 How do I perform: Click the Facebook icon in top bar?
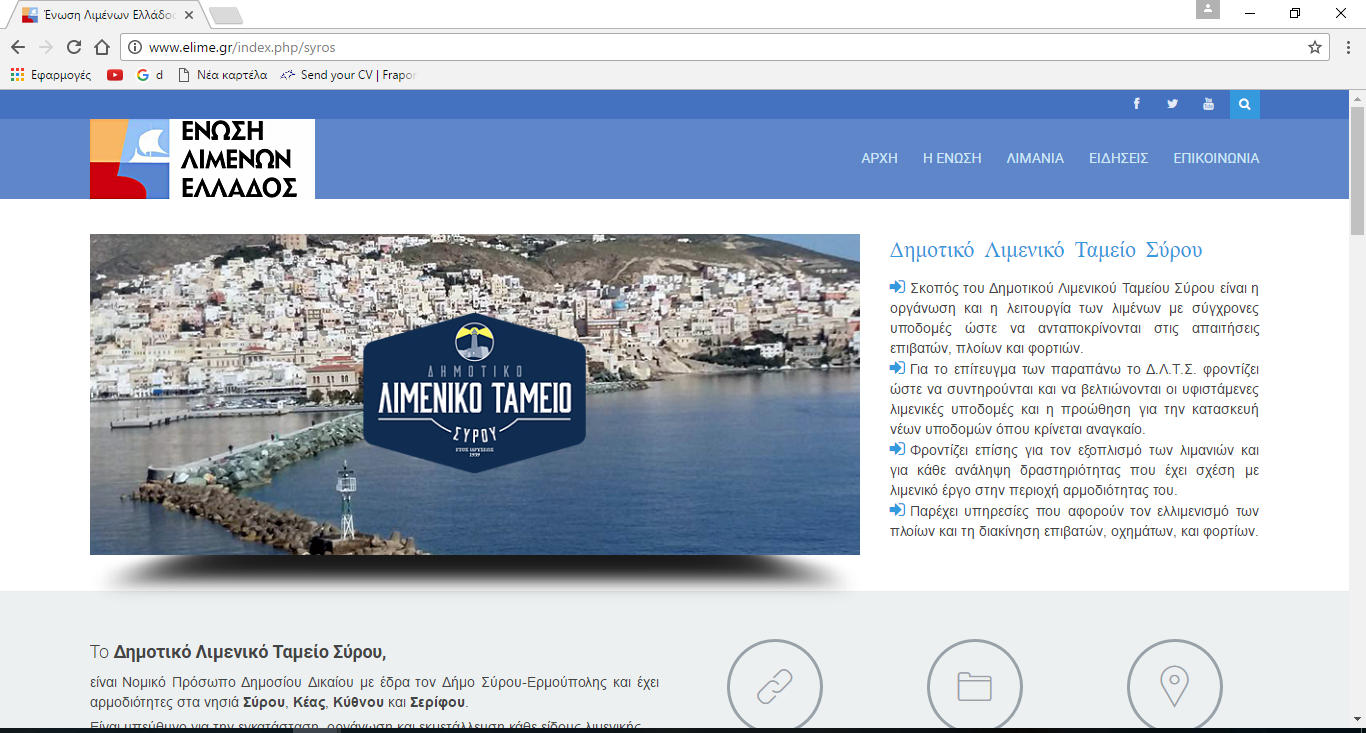tap(1136, 104)
